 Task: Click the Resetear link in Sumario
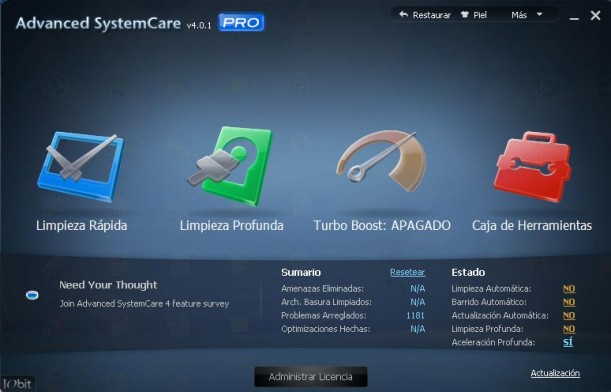click(x=407, y=272)
